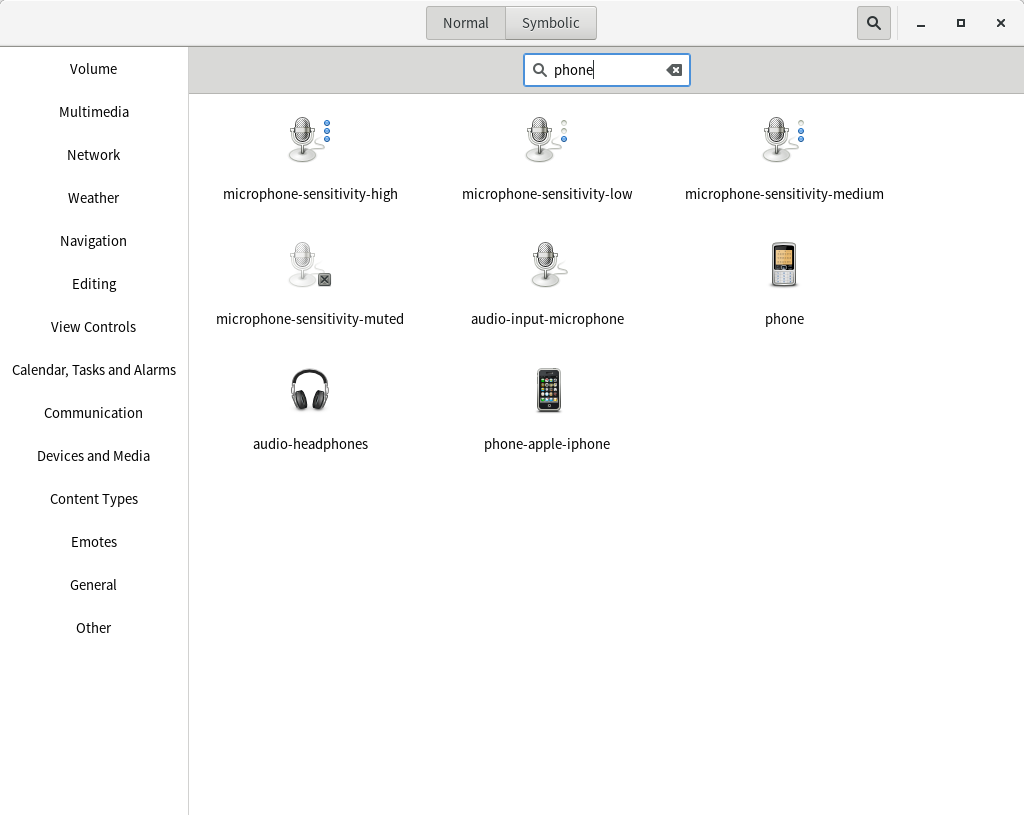This screenshot has height=815, width=1024.
Task: Switch to Symbolic icon style
Action: click(551, 23)
